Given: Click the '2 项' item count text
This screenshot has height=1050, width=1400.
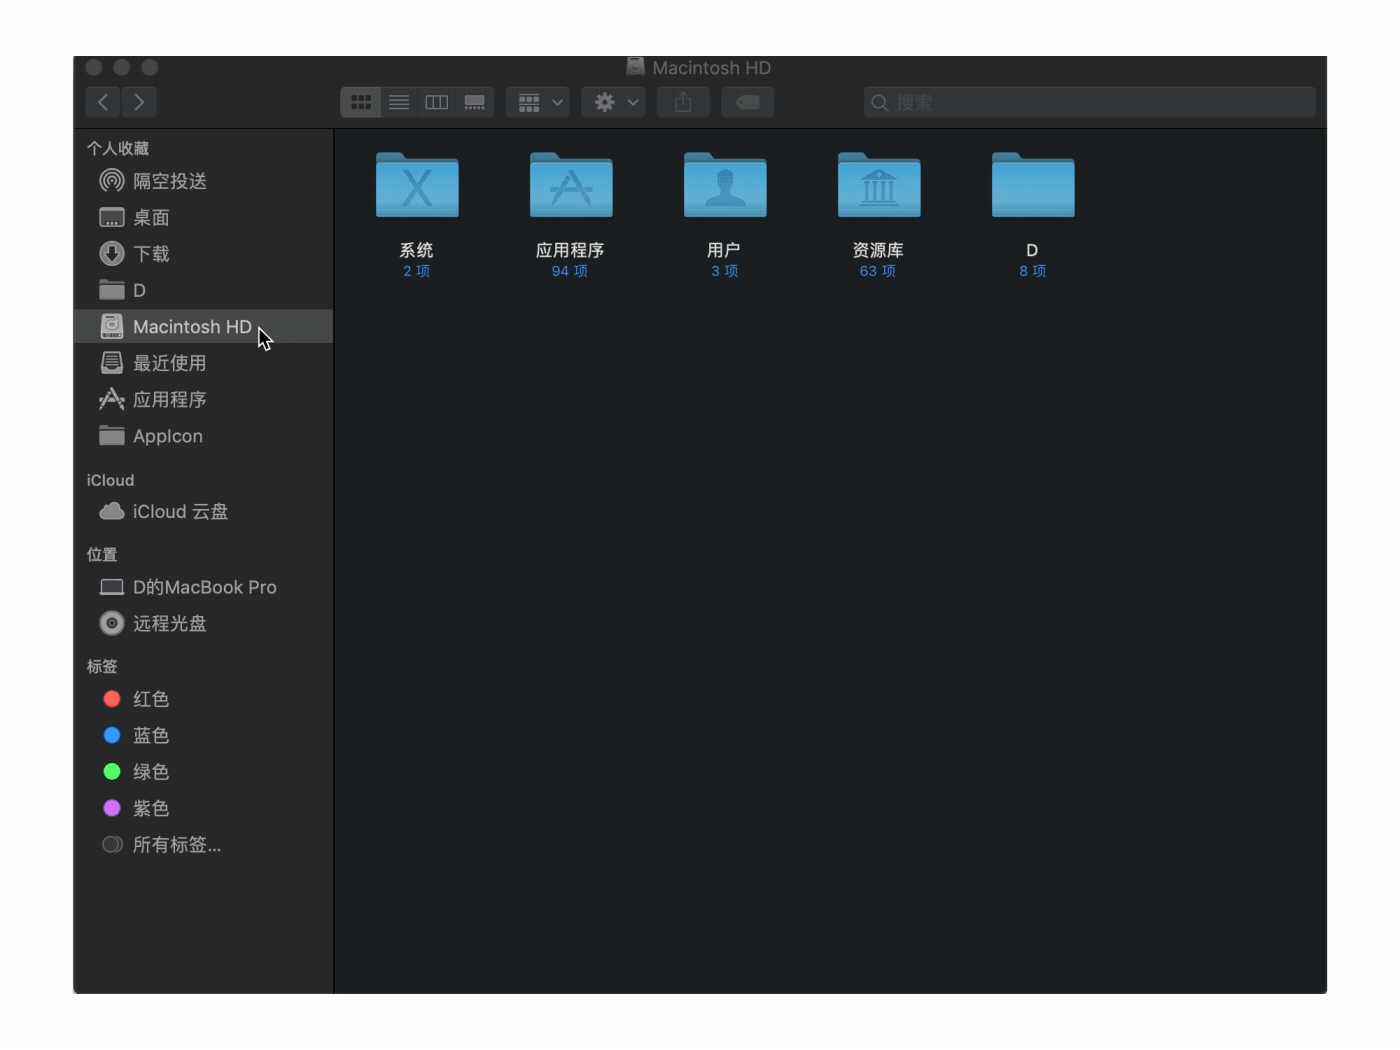Looking at the screenshot, I should click(x=417, y=271).
